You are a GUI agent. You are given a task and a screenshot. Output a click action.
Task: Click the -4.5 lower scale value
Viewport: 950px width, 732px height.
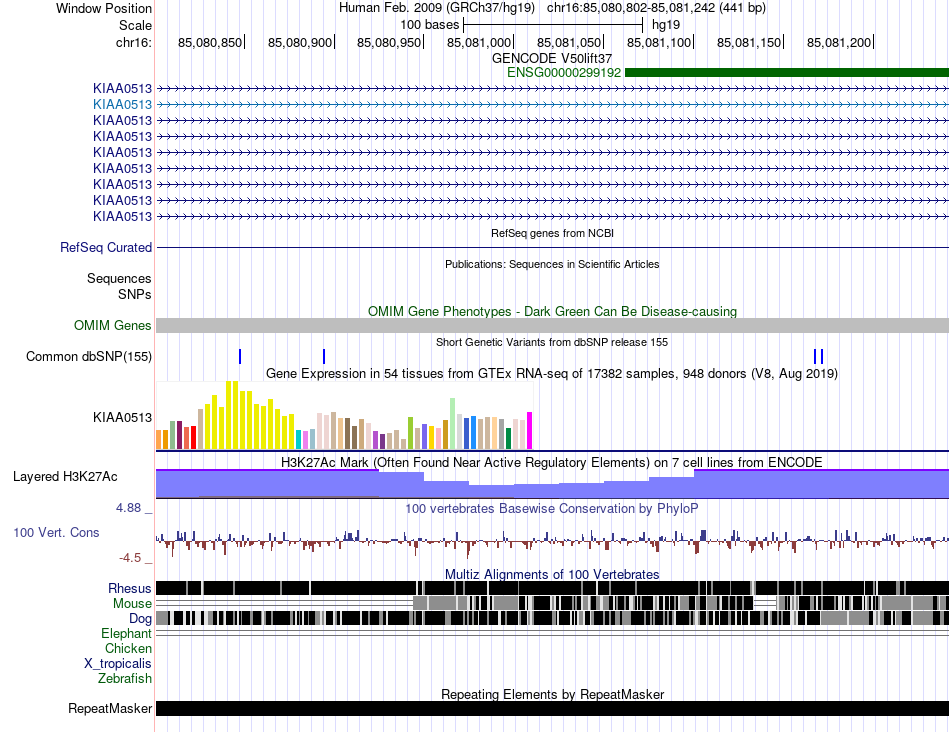point(130,557)
